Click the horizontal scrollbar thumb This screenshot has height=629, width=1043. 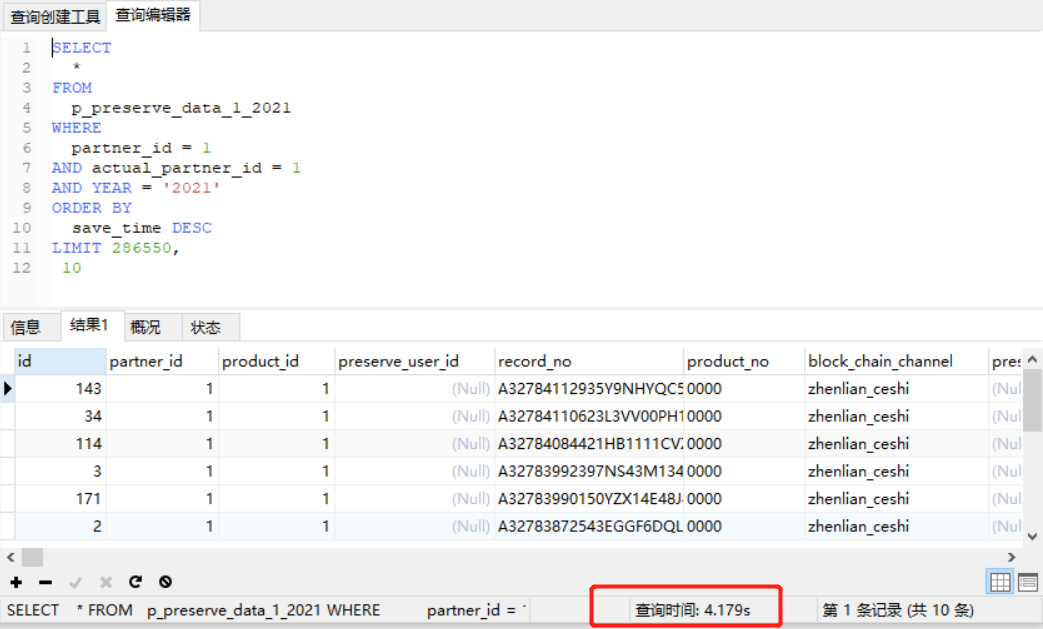click(32, 557)
